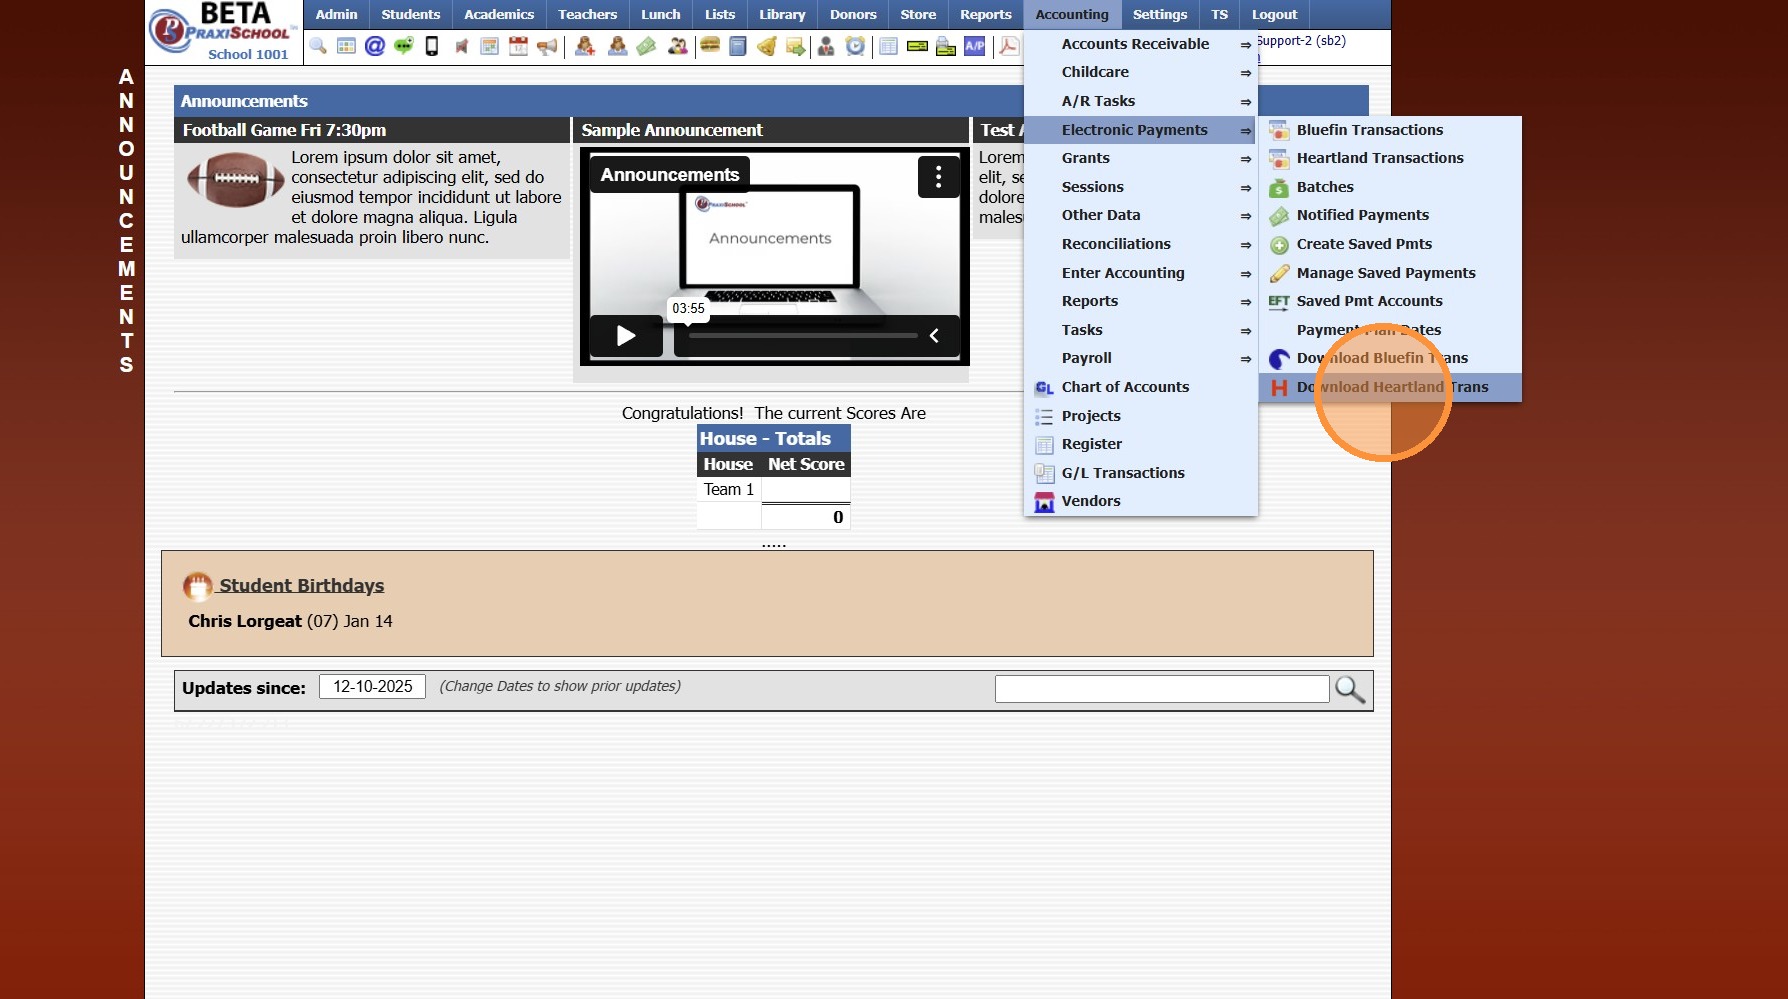
Task: Open Vendors from Accounting menu
Action: (1141, 501)
